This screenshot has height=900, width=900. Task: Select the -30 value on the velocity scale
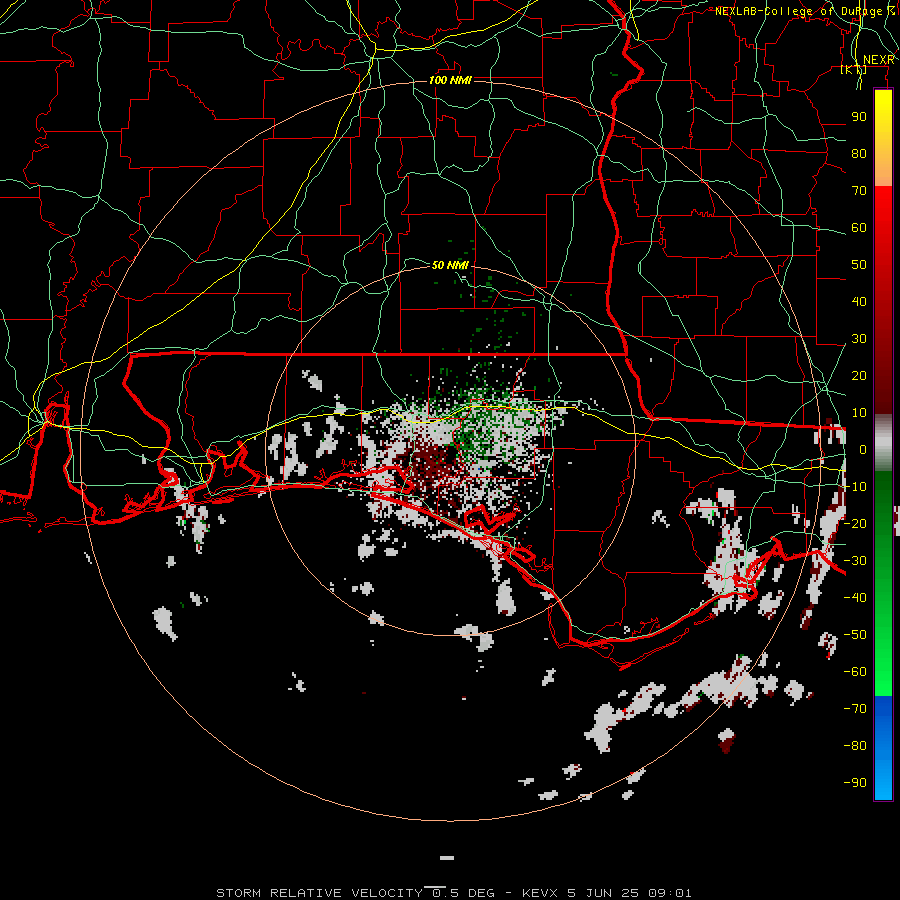(855, 561)
